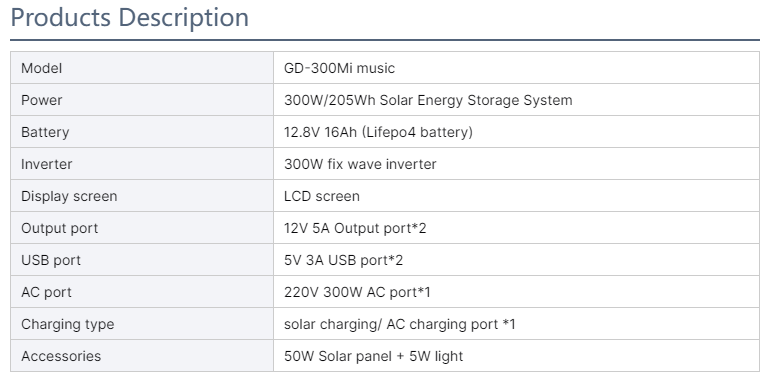This screenshot has width=772, height=384.
Task: Click the GD-300Mi music value
Action: 339,68
